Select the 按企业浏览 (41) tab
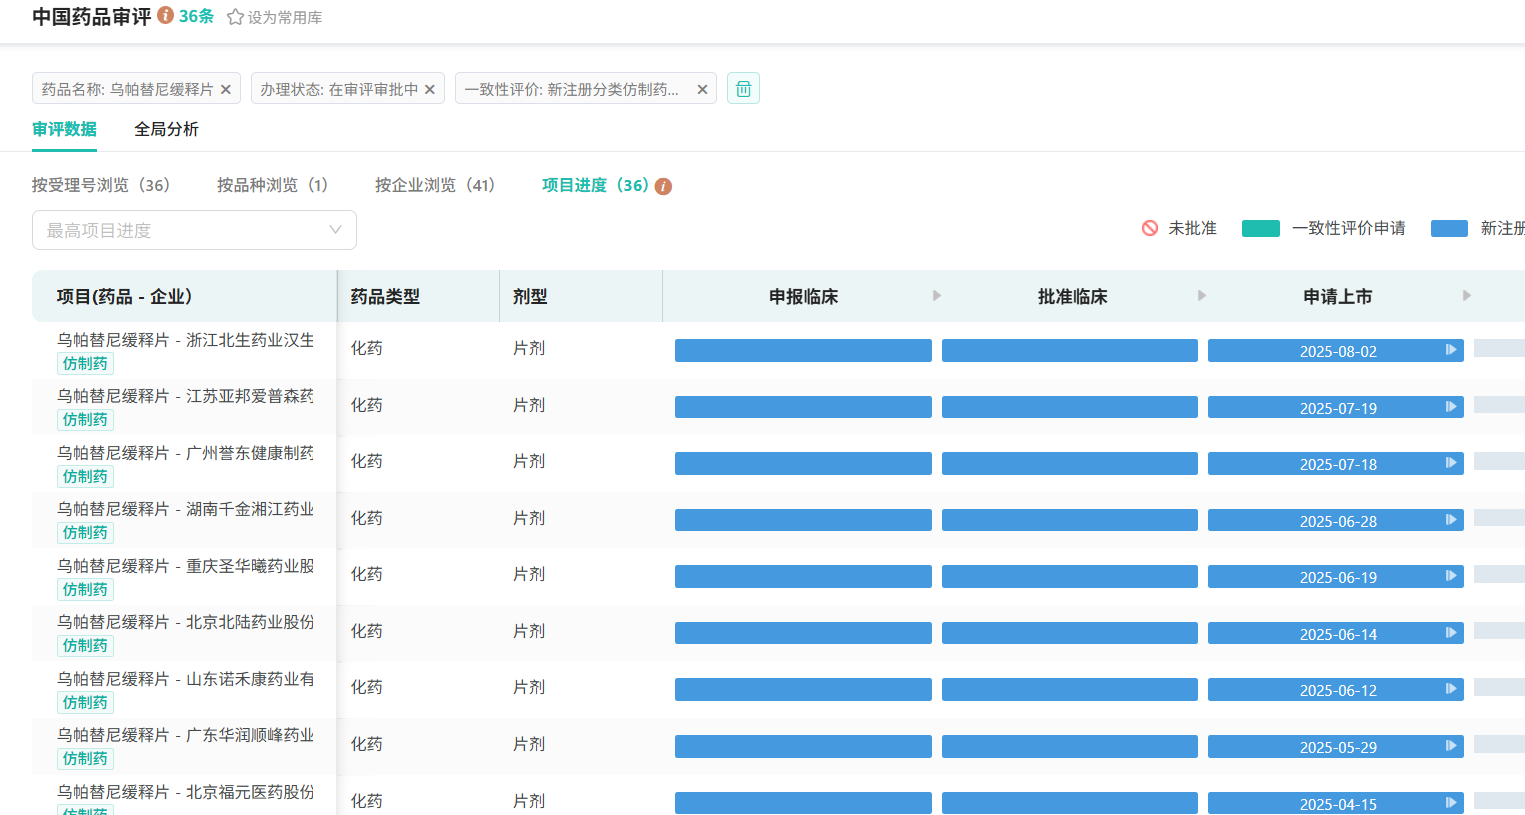This screenshot has width=1525, height=815. tap(434, 185)
